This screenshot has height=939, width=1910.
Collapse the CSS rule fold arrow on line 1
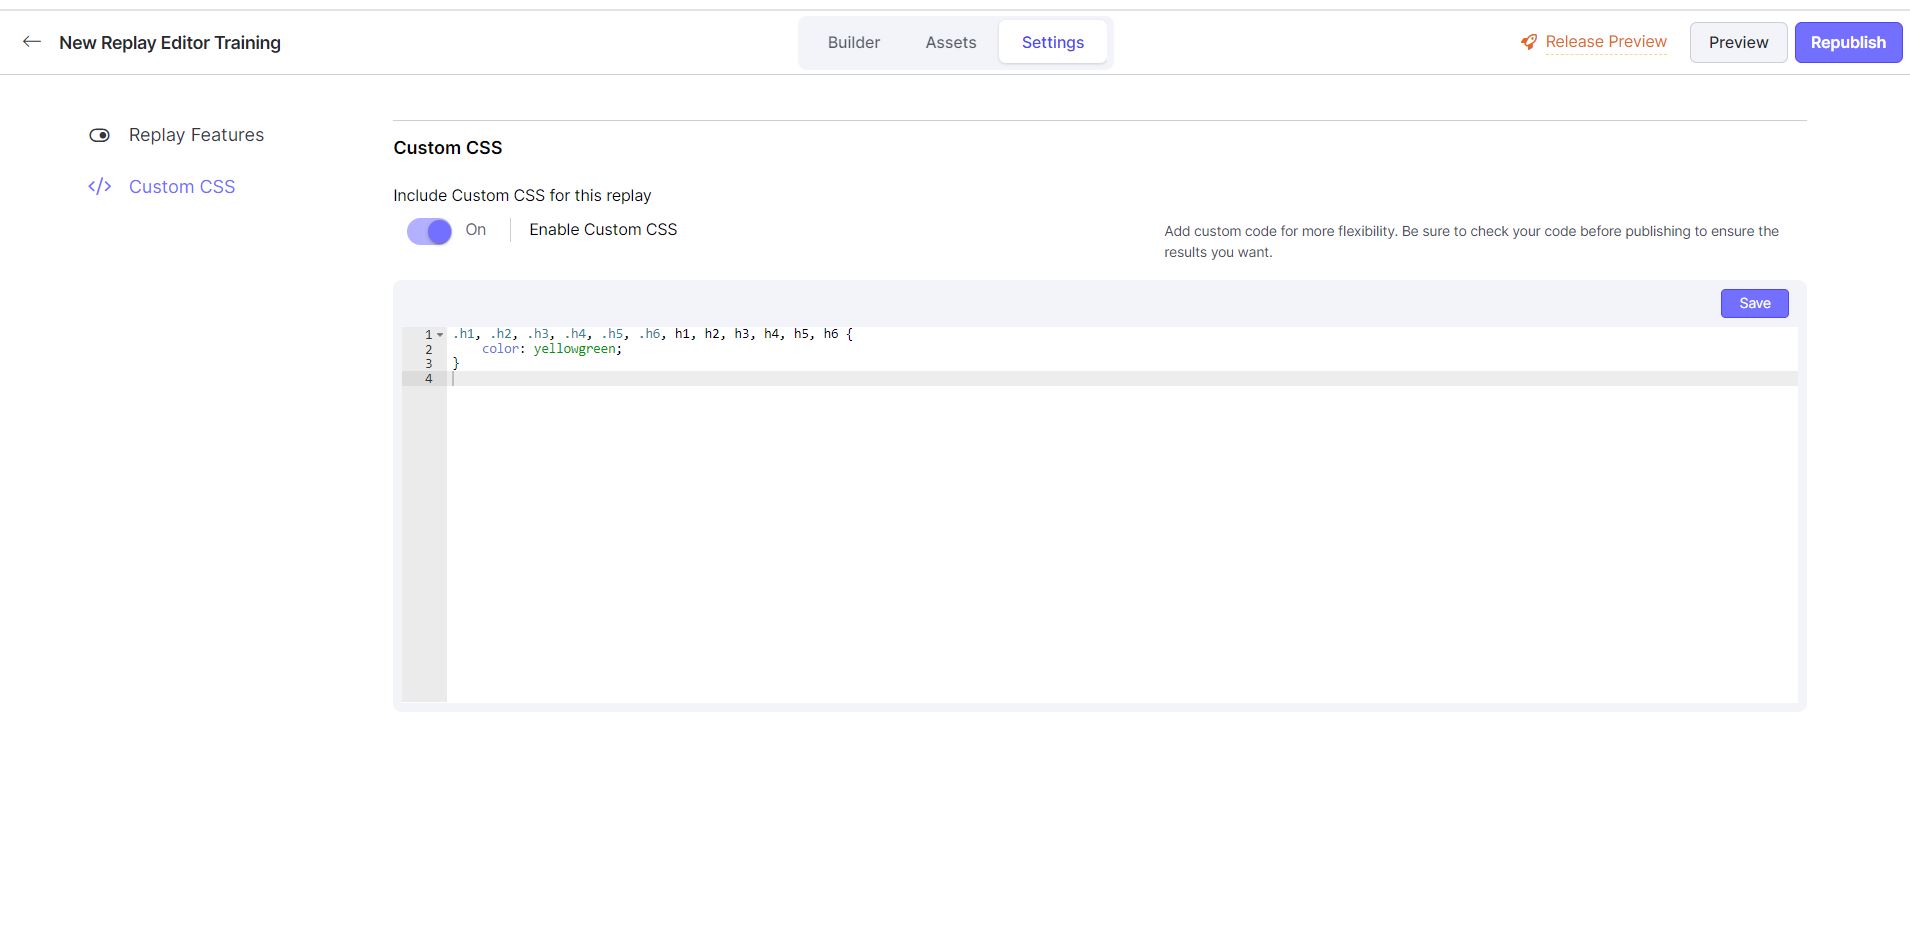point(440,335)
